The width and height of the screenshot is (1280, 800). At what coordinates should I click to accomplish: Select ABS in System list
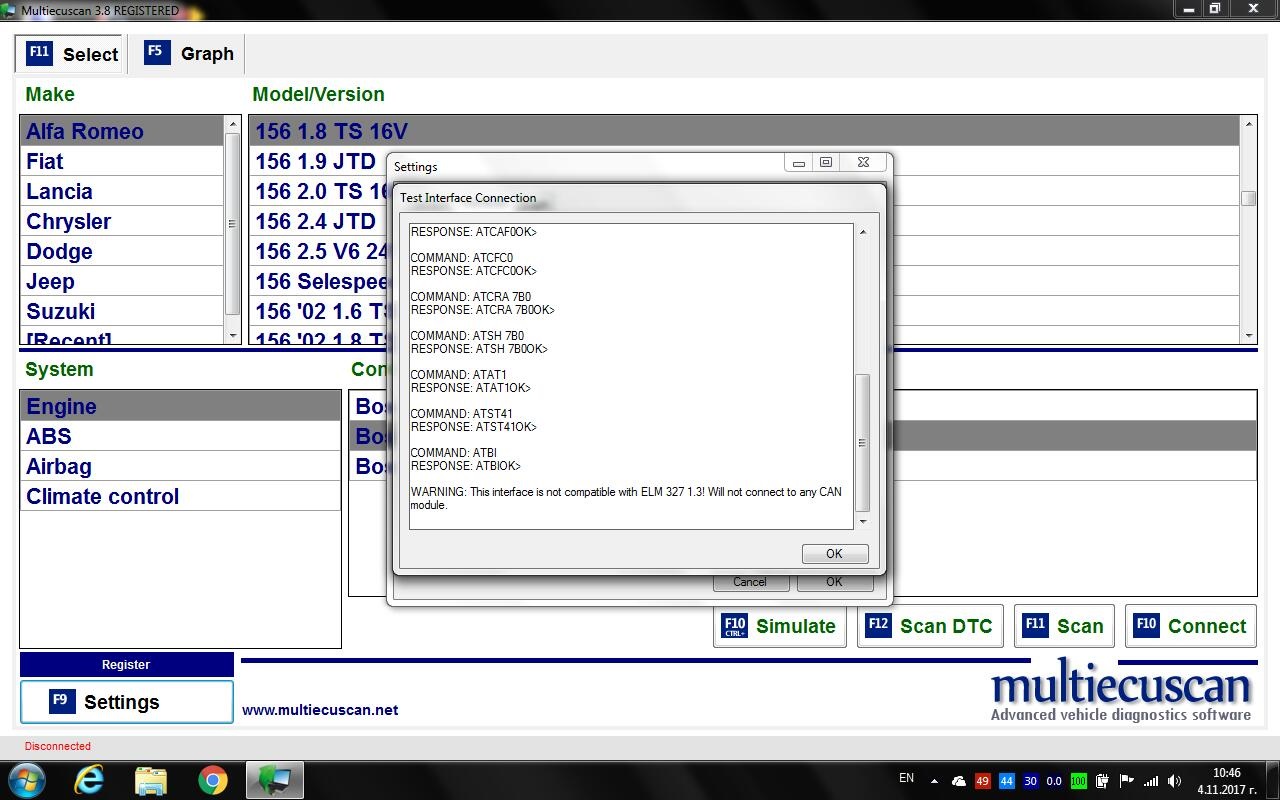[181, 436]
